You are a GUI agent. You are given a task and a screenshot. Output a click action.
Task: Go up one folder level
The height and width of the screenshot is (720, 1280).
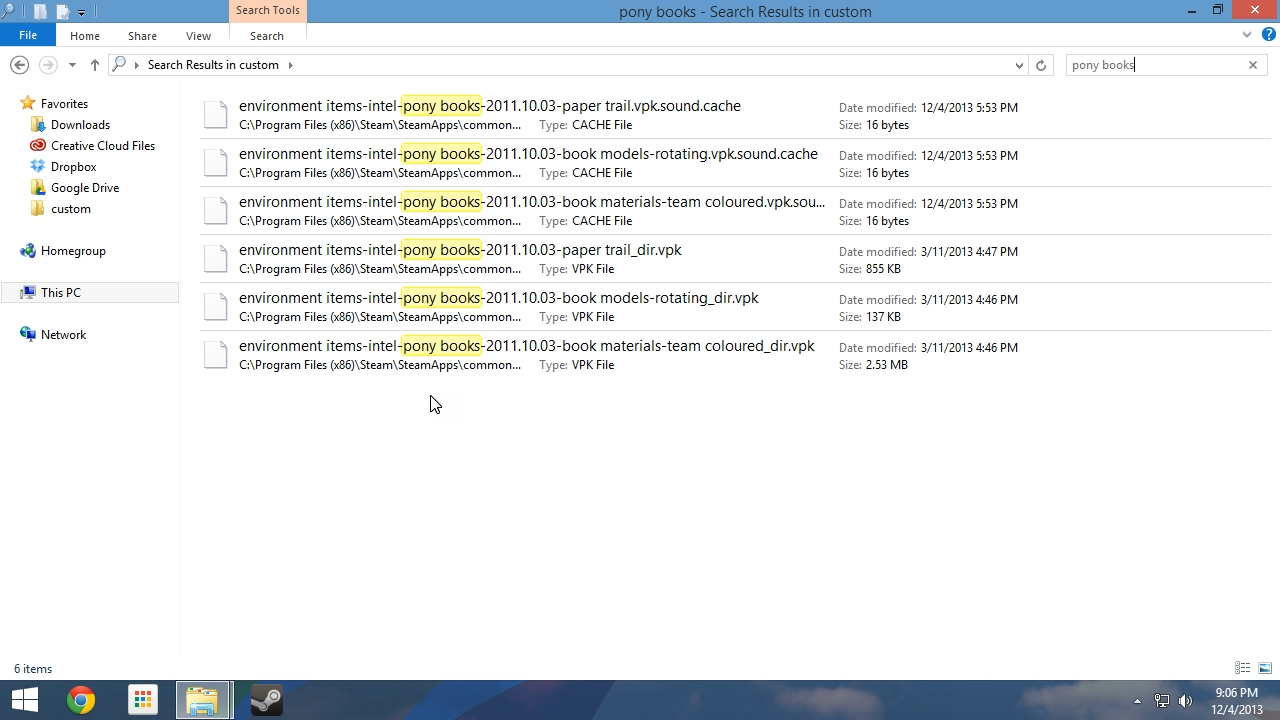[x=94, y=65]
